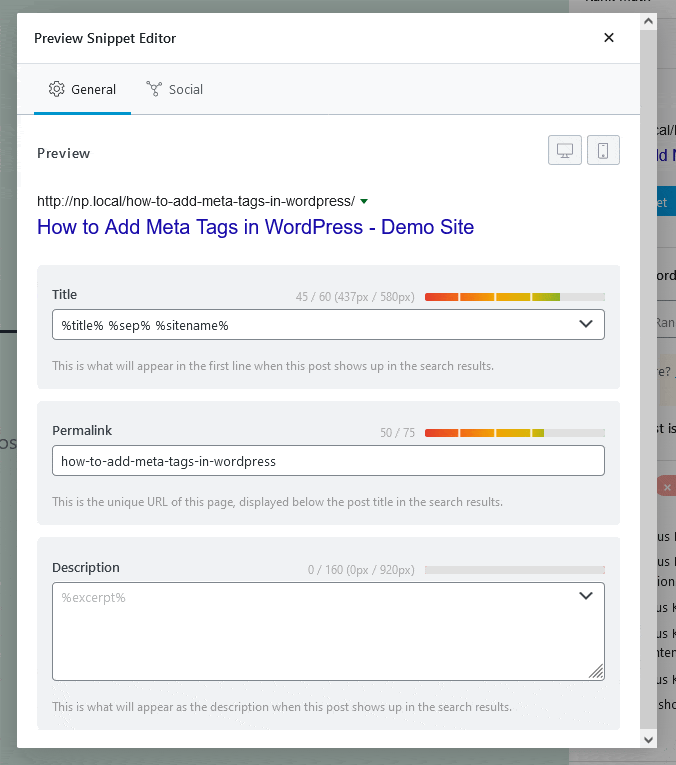Click the Preview section label

64,153
